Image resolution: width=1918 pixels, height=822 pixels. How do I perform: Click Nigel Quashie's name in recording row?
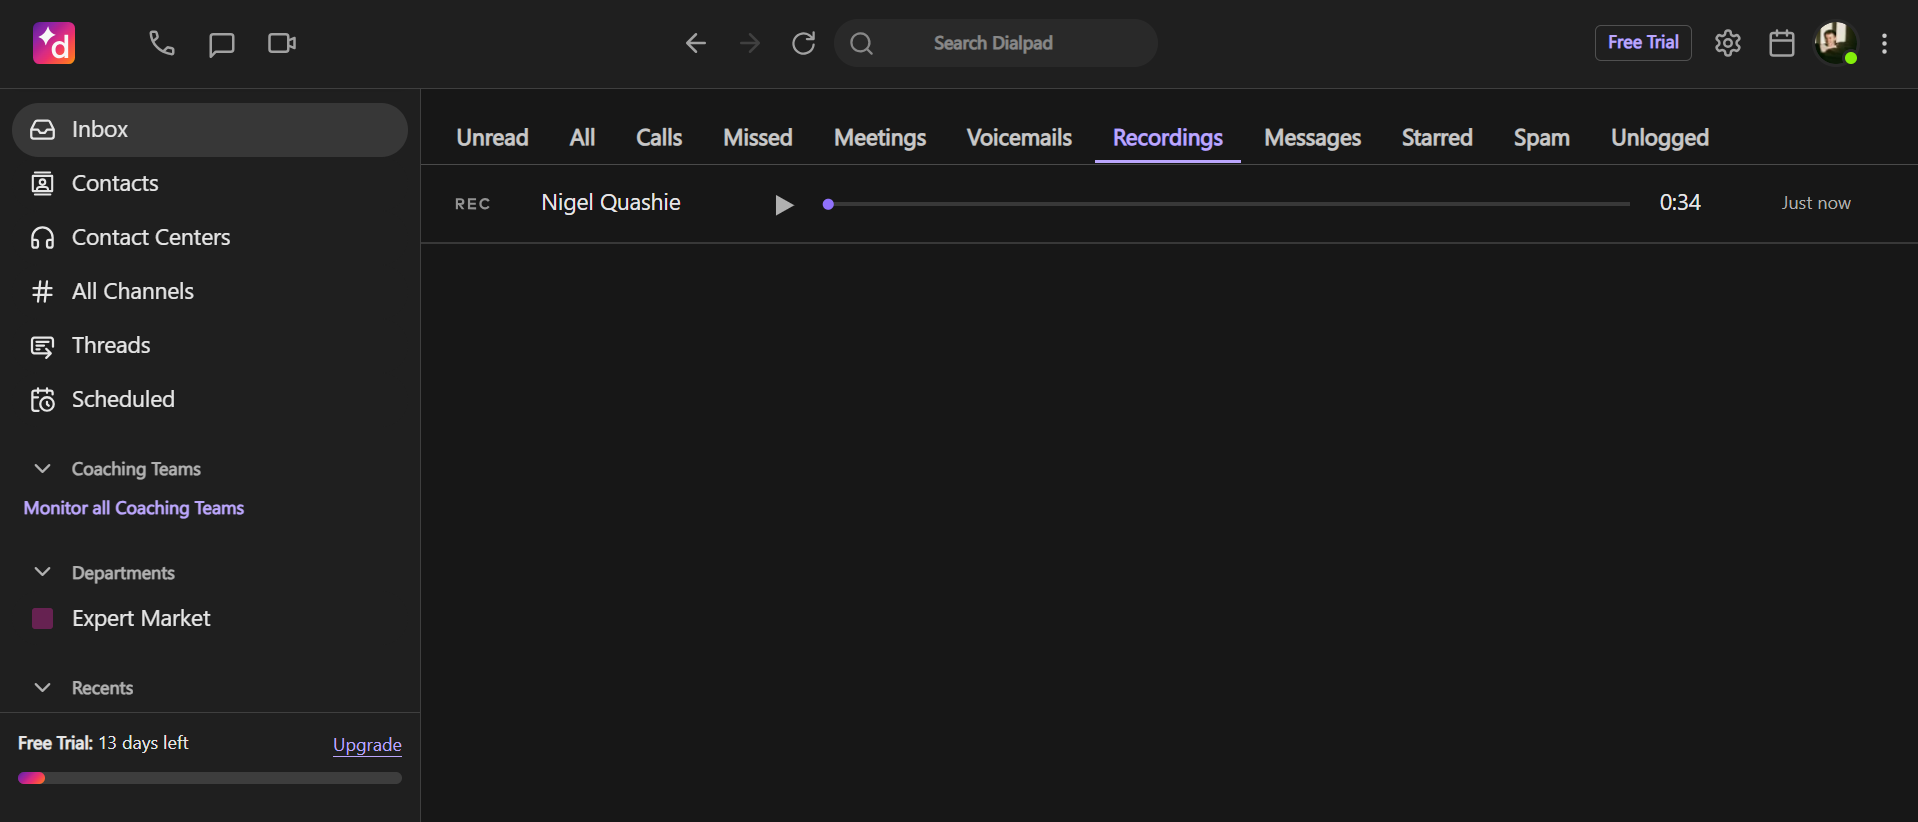point(611,203)
